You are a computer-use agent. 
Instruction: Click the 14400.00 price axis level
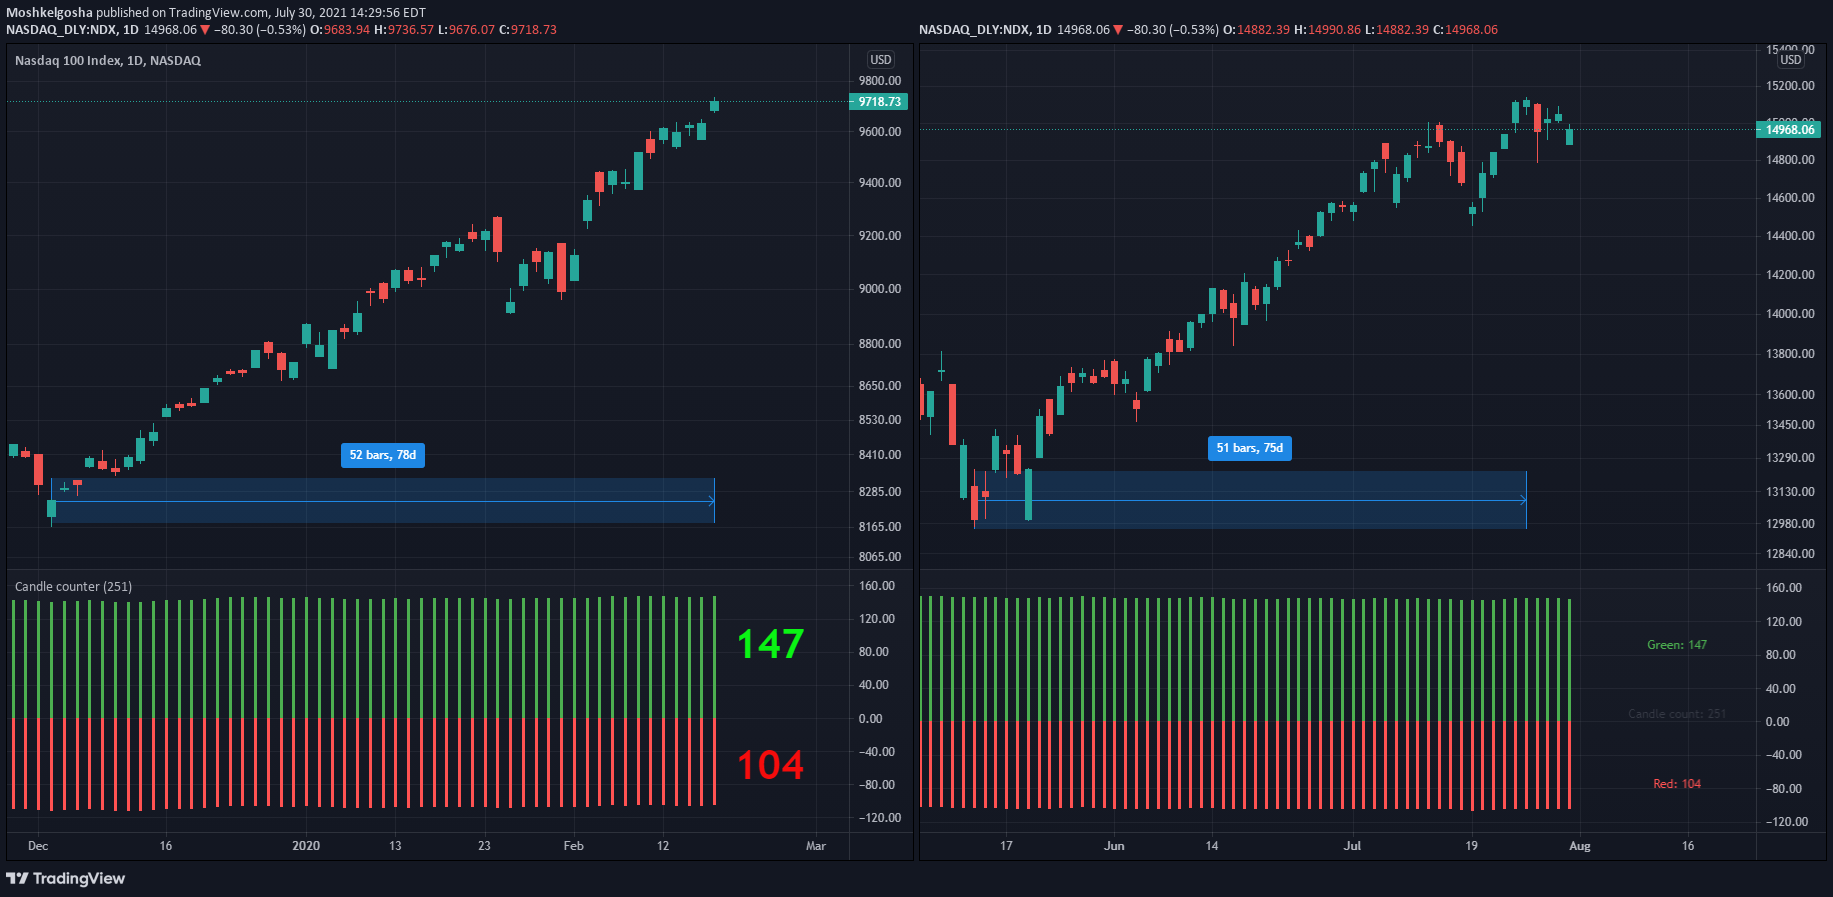pyautogui.click(x=1790, y=236)
